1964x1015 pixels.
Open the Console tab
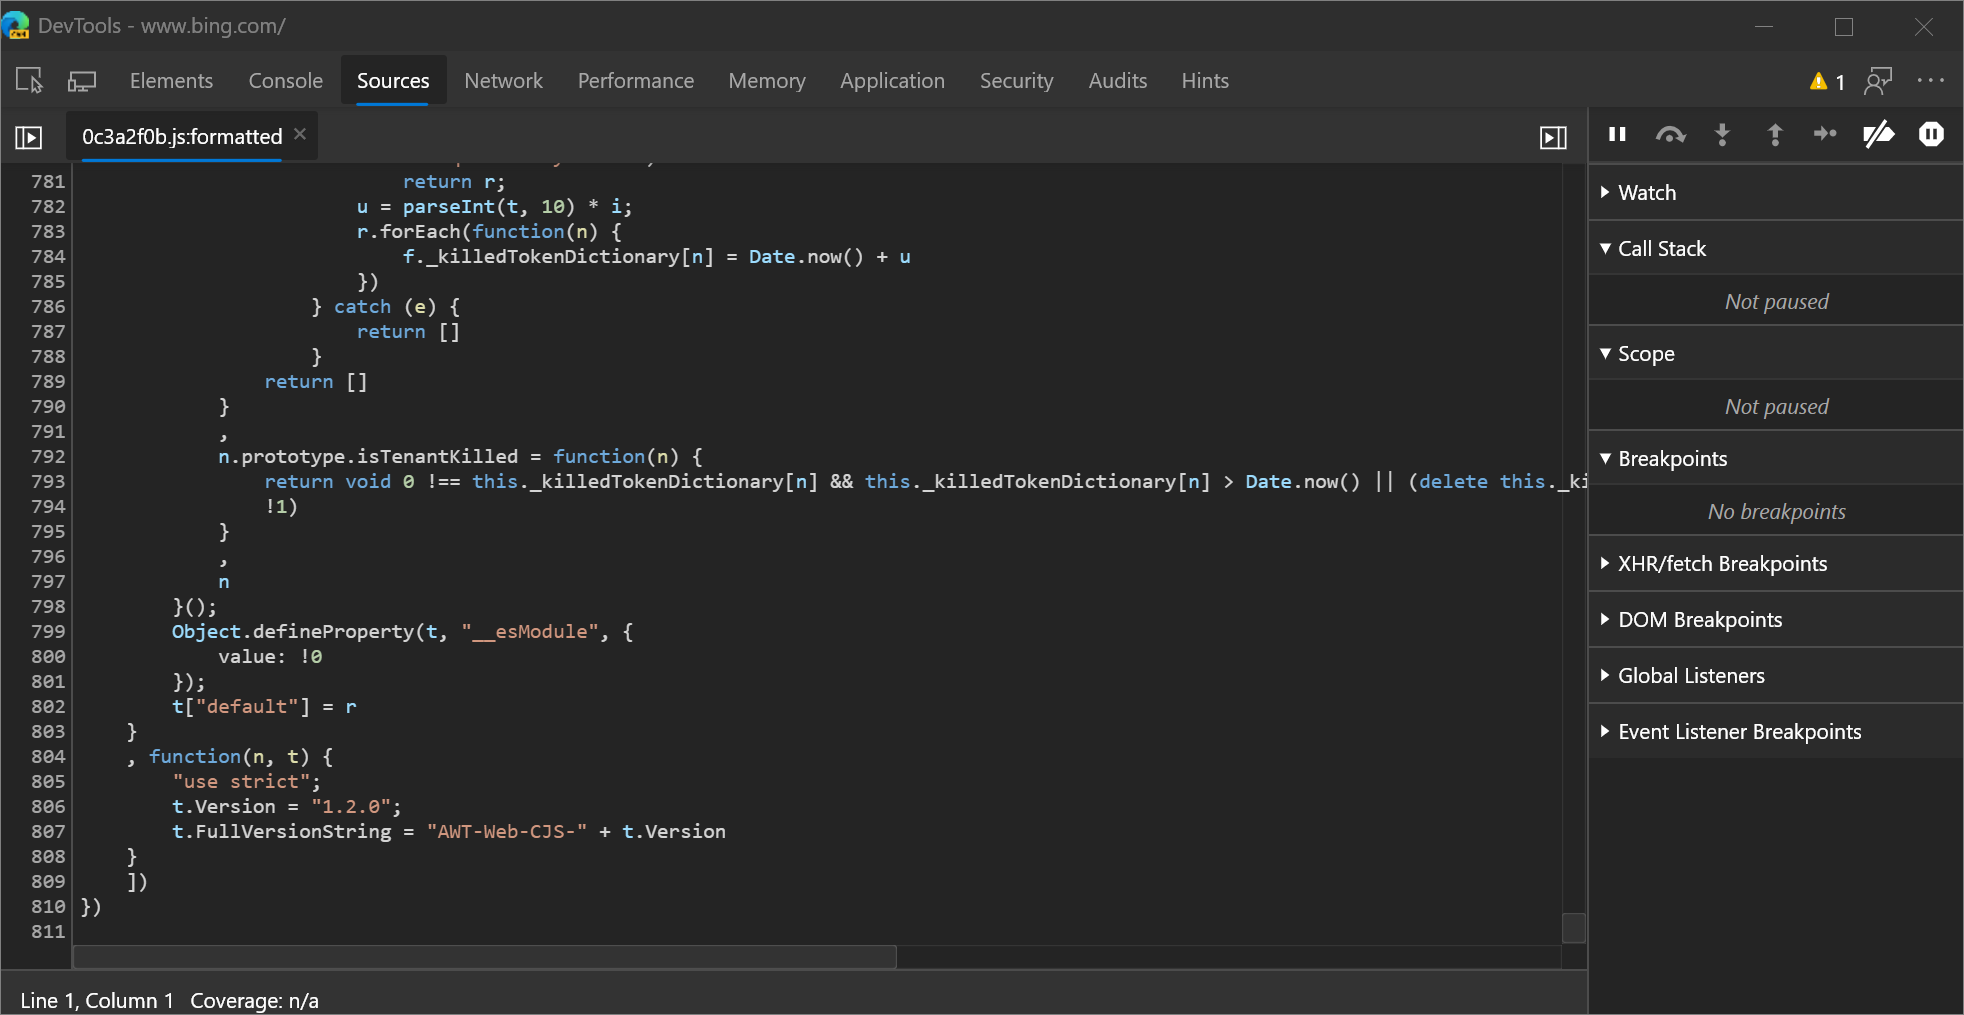(x=285, y=81)
